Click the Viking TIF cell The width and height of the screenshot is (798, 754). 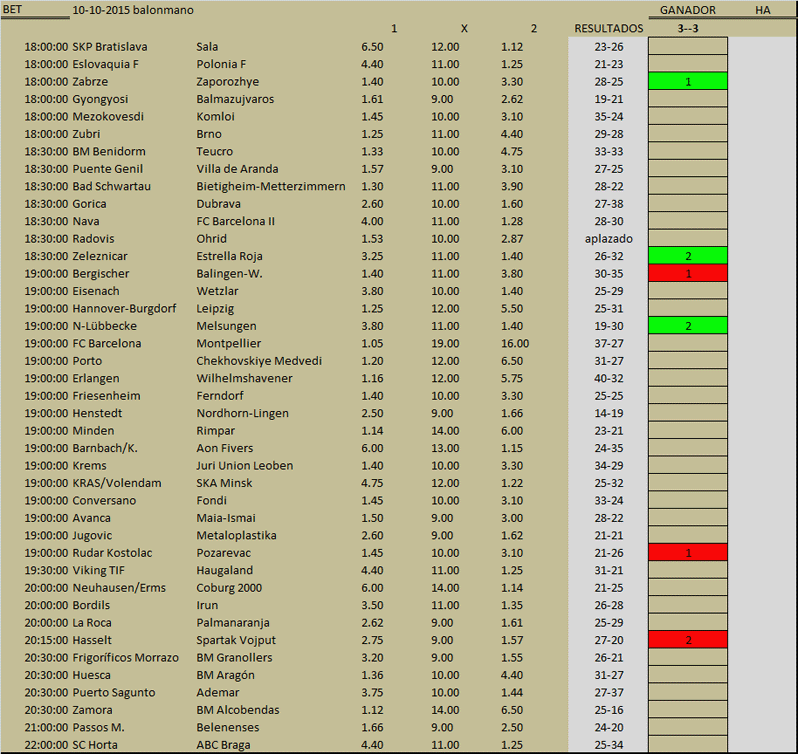[99, 570]
